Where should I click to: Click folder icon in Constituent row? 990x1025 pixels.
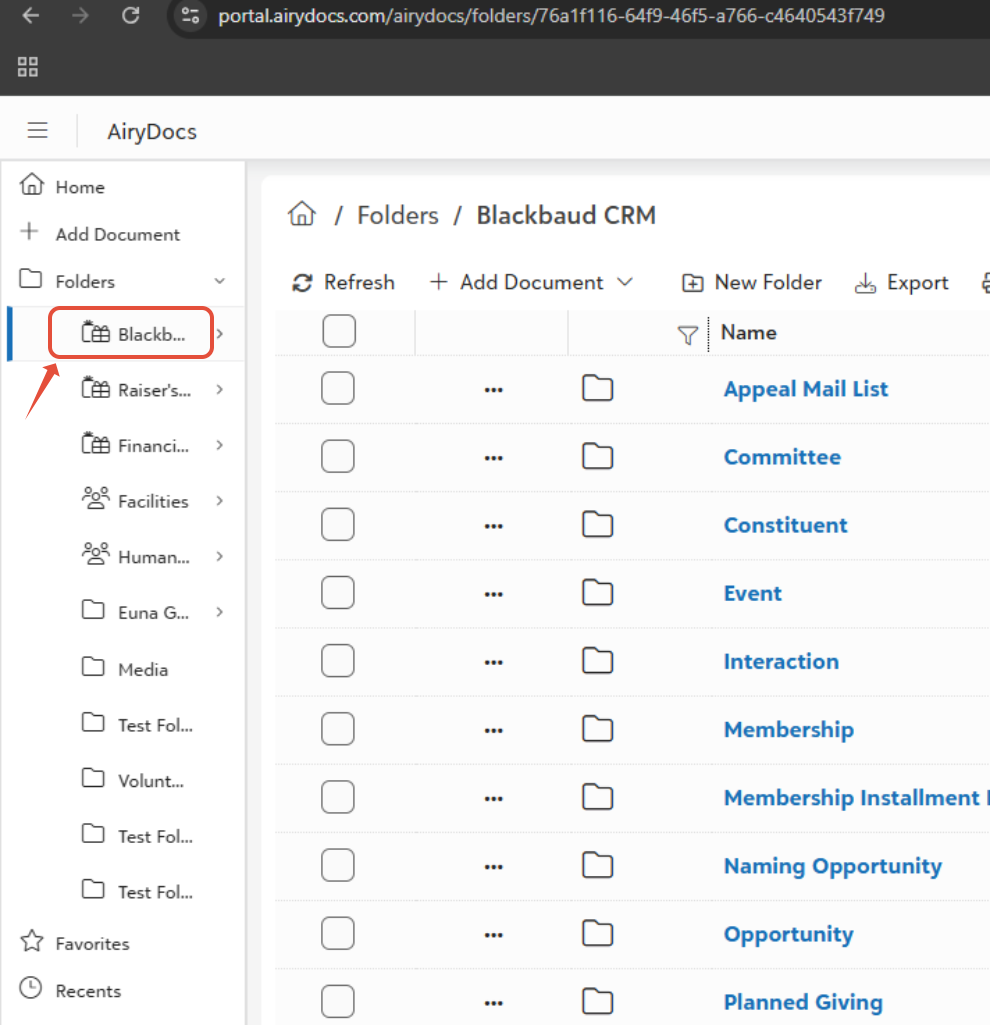pos(598,524)
